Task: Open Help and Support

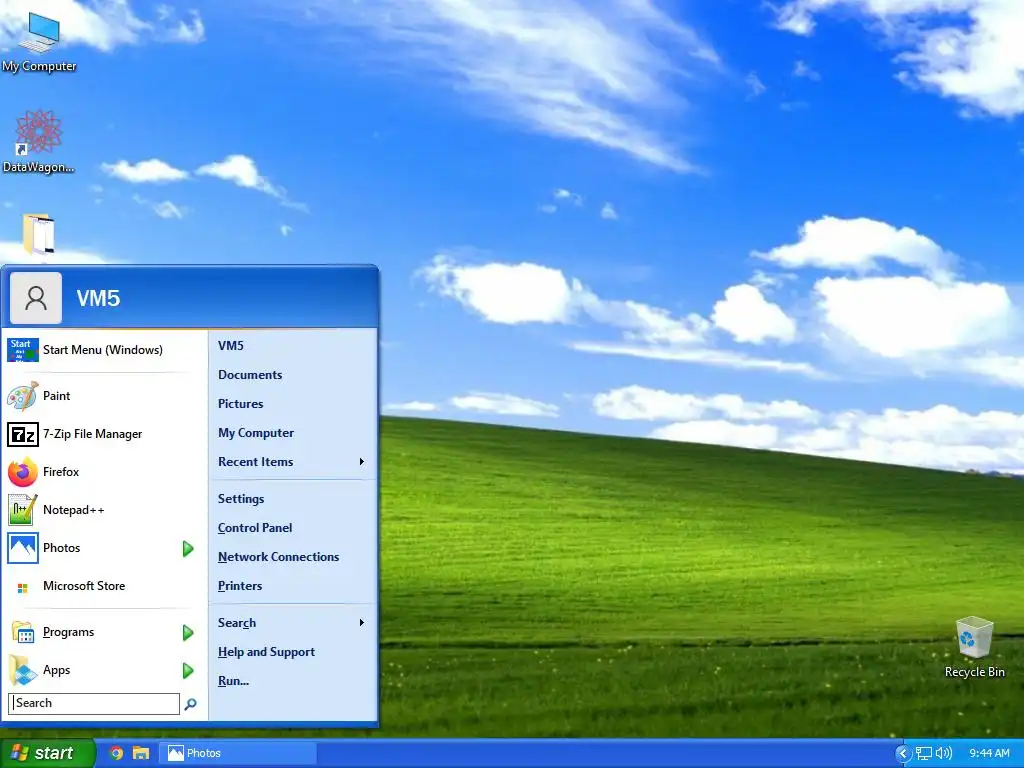Action: 266,652
